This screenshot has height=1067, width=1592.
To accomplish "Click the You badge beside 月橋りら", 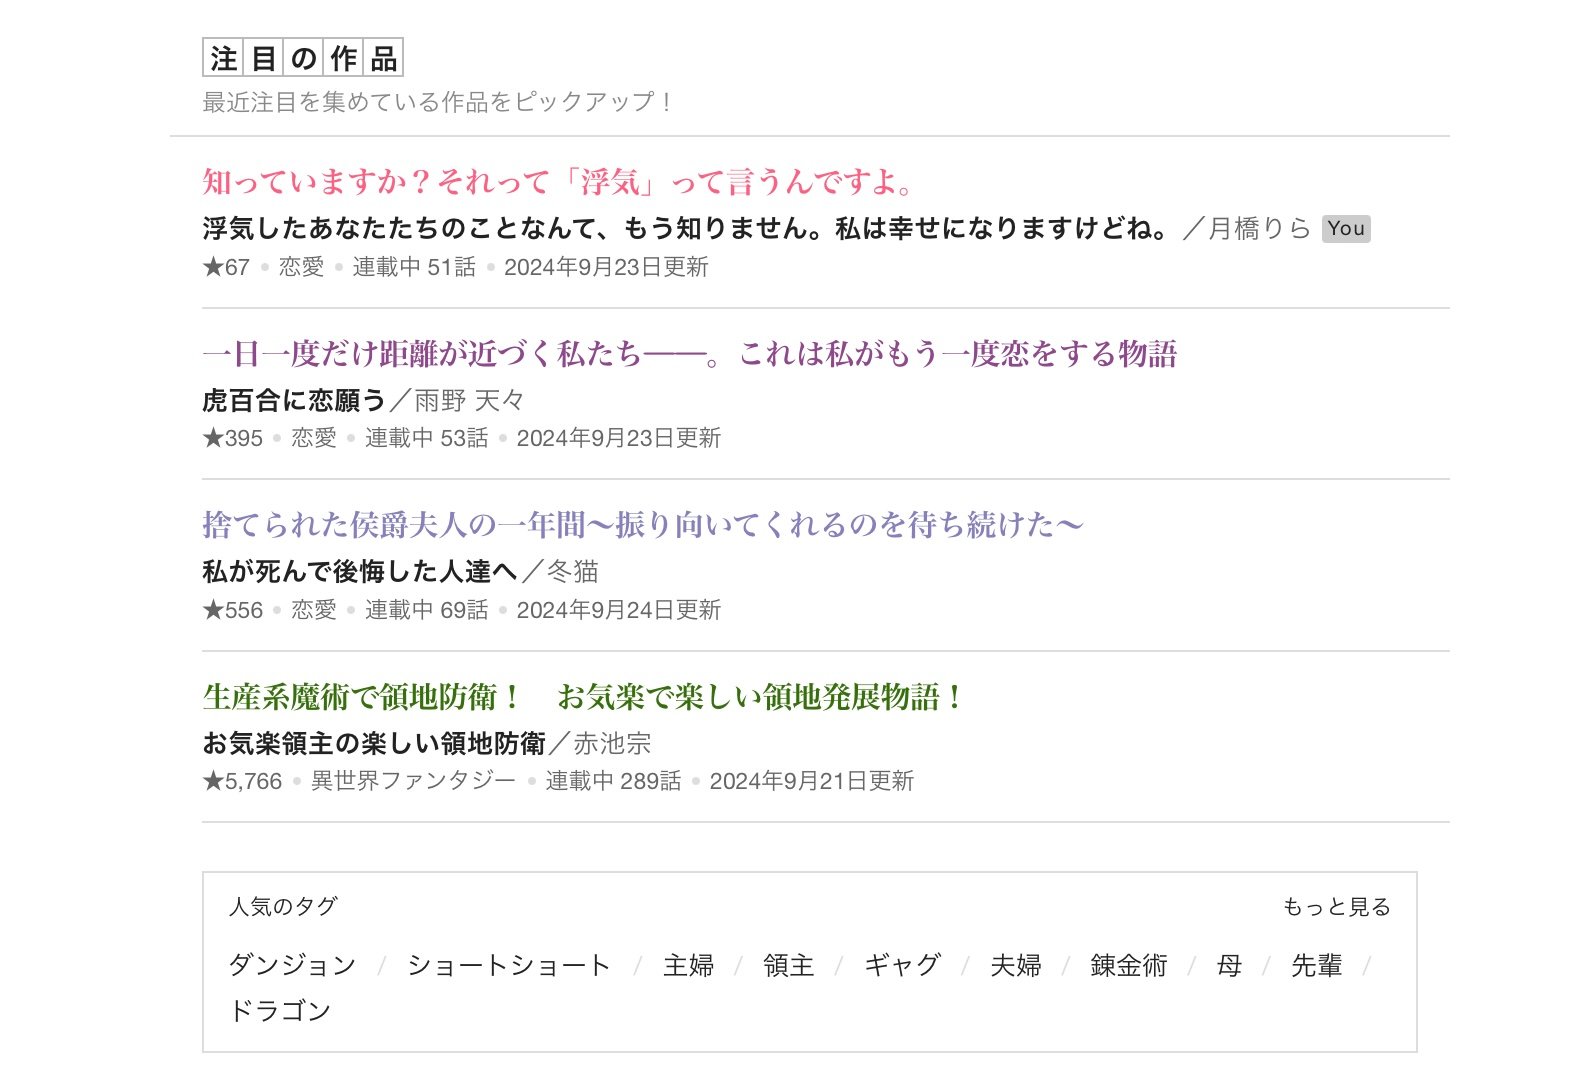I will pyautogui.click(x=1345, y=229).
